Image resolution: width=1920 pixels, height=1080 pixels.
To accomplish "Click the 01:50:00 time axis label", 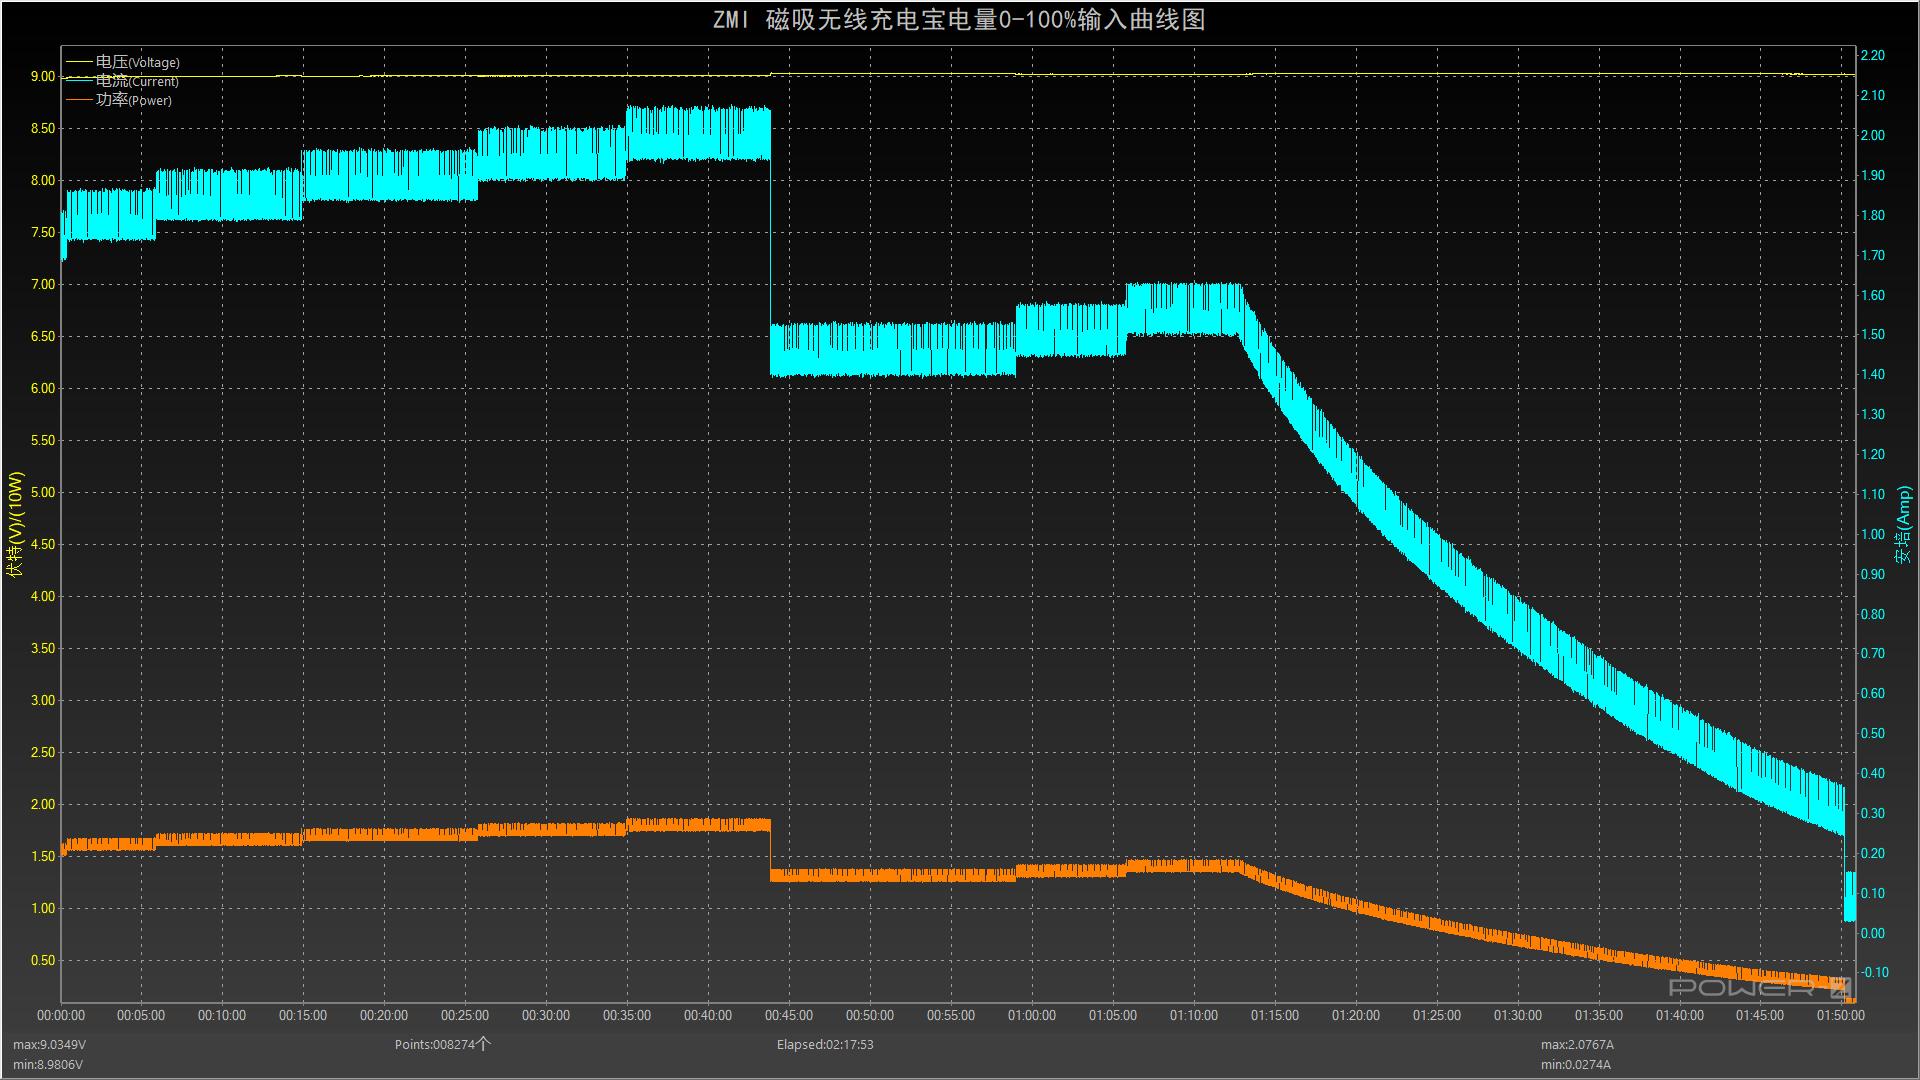I will coord(1840,1015).
